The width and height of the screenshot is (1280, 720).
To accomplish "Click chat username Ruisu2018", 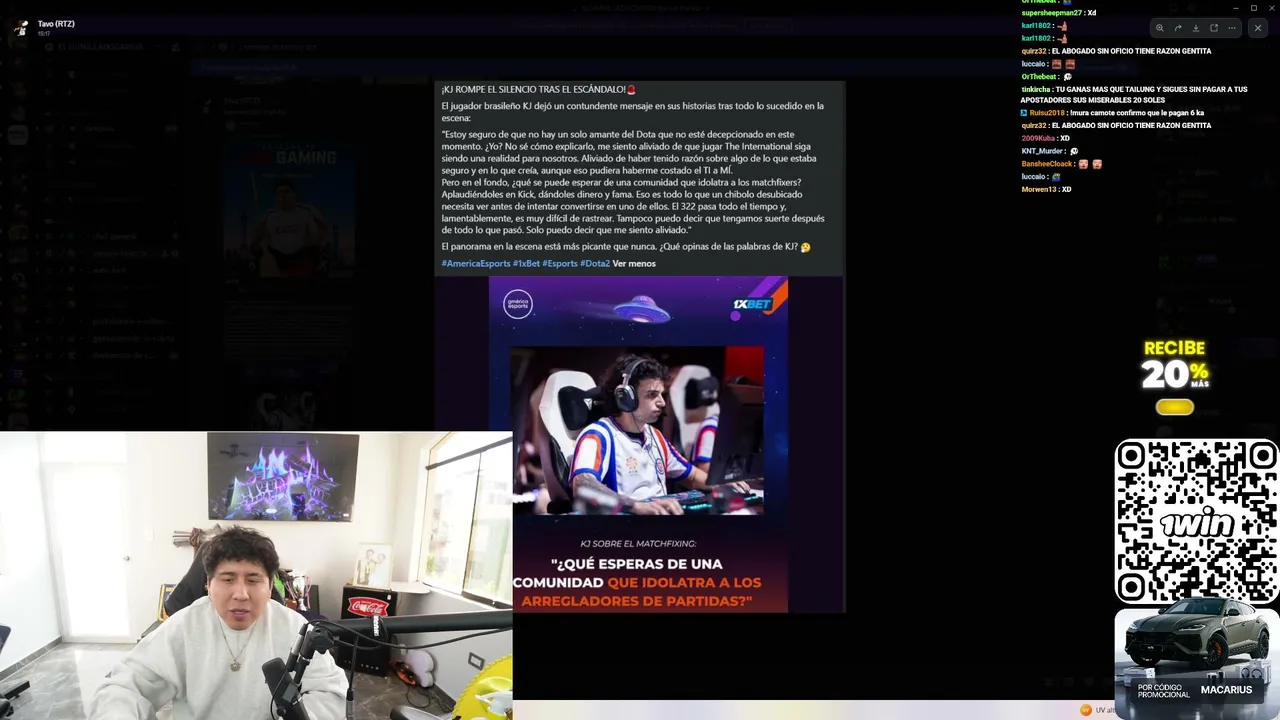I will (1047, 113).
